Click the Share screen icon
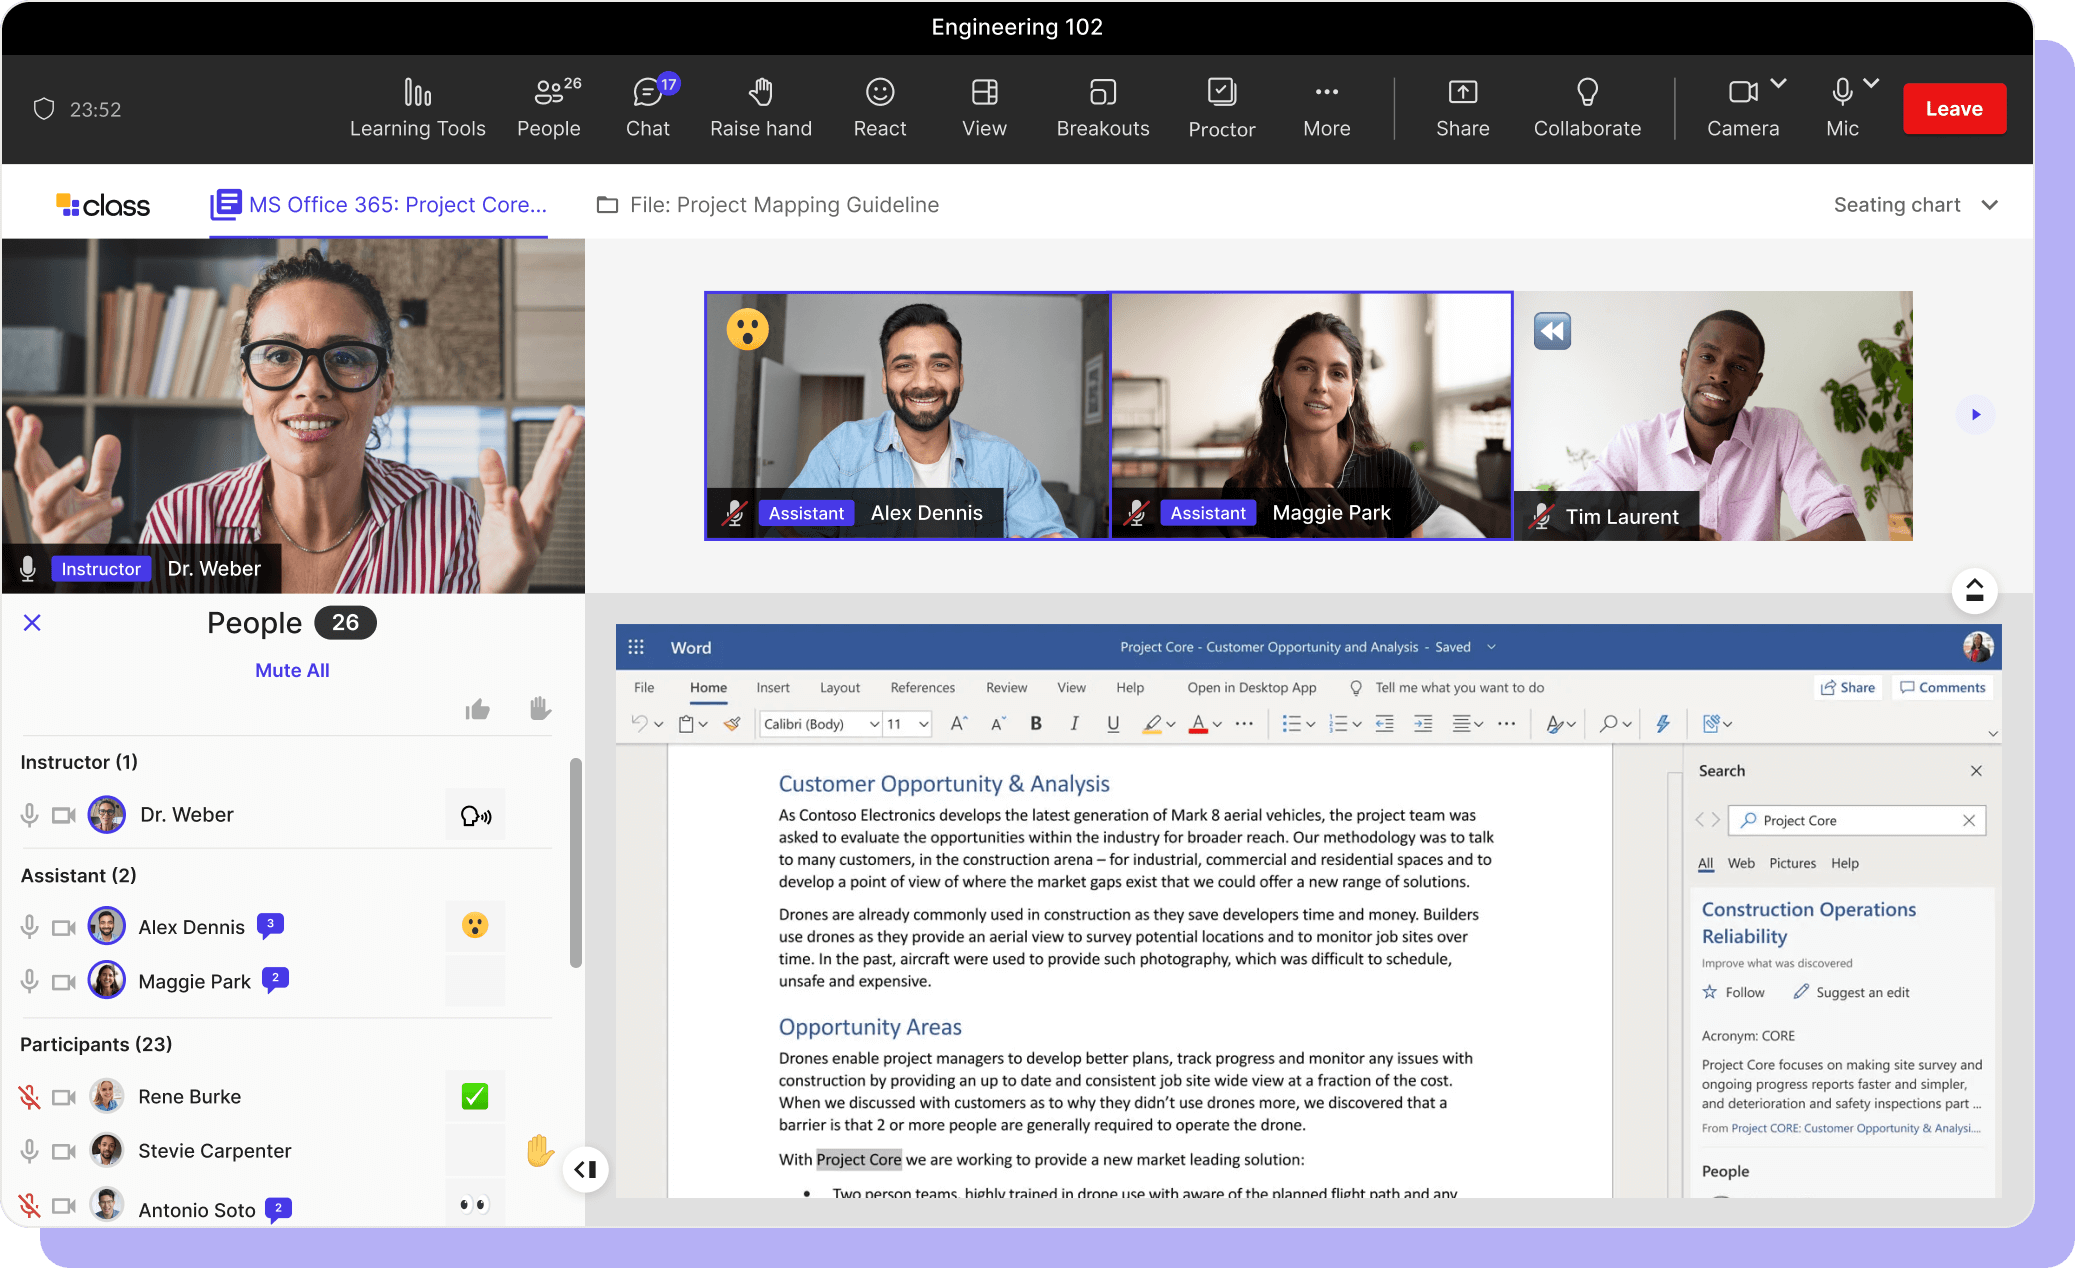 (x=1463, y=108)
